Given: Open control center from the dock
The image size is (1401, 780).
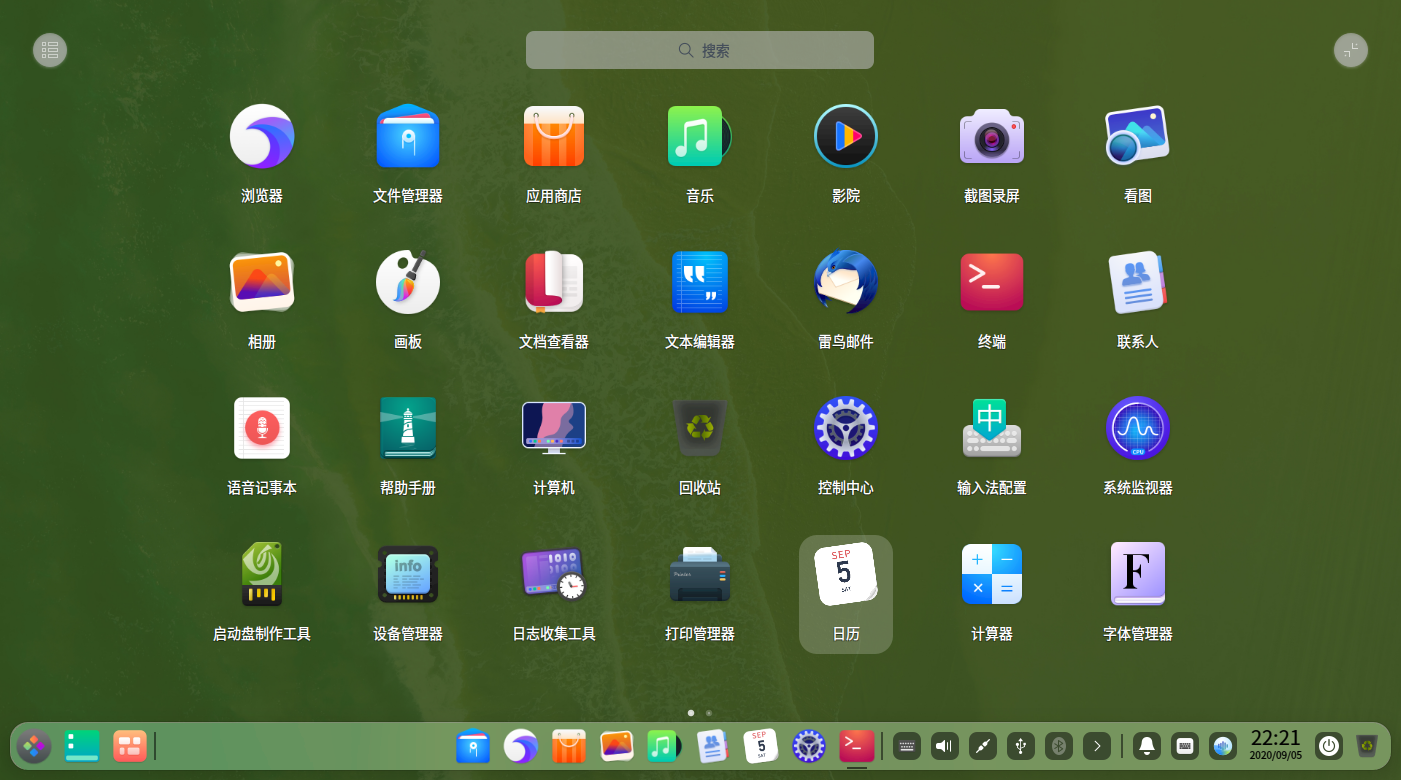Looking at the screenshot, I should [808, 746].
